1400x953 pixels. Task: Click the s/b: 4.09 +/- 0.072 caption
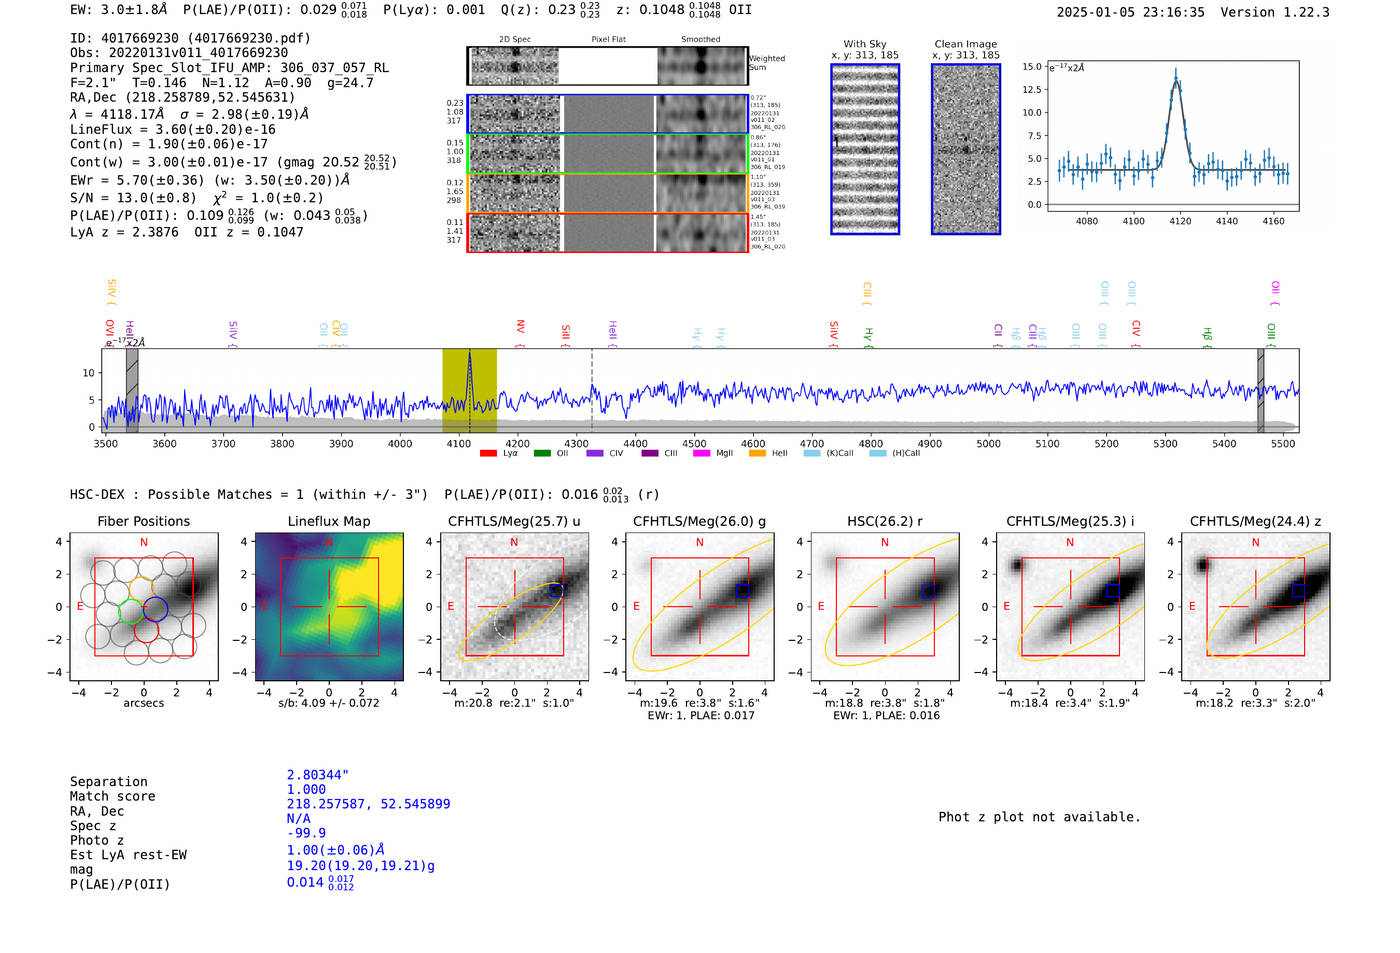click(329, 703)
